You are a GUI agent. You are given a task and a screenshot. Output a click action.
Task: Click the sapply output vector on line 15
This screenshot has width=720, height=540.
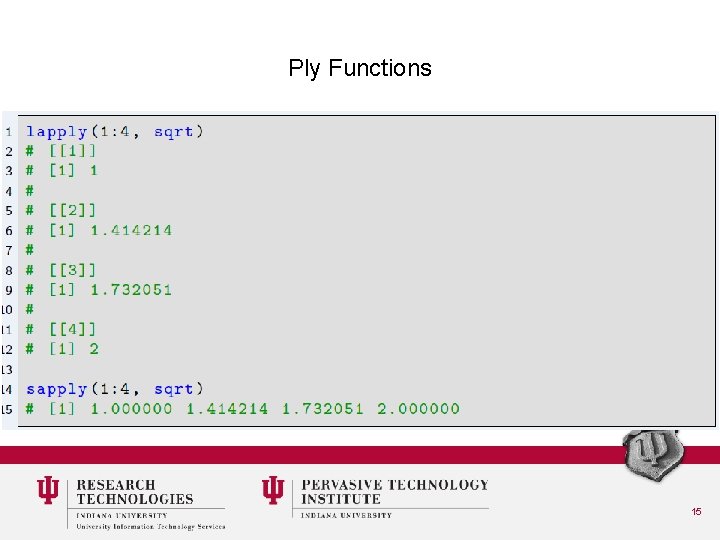pos(242,409)
